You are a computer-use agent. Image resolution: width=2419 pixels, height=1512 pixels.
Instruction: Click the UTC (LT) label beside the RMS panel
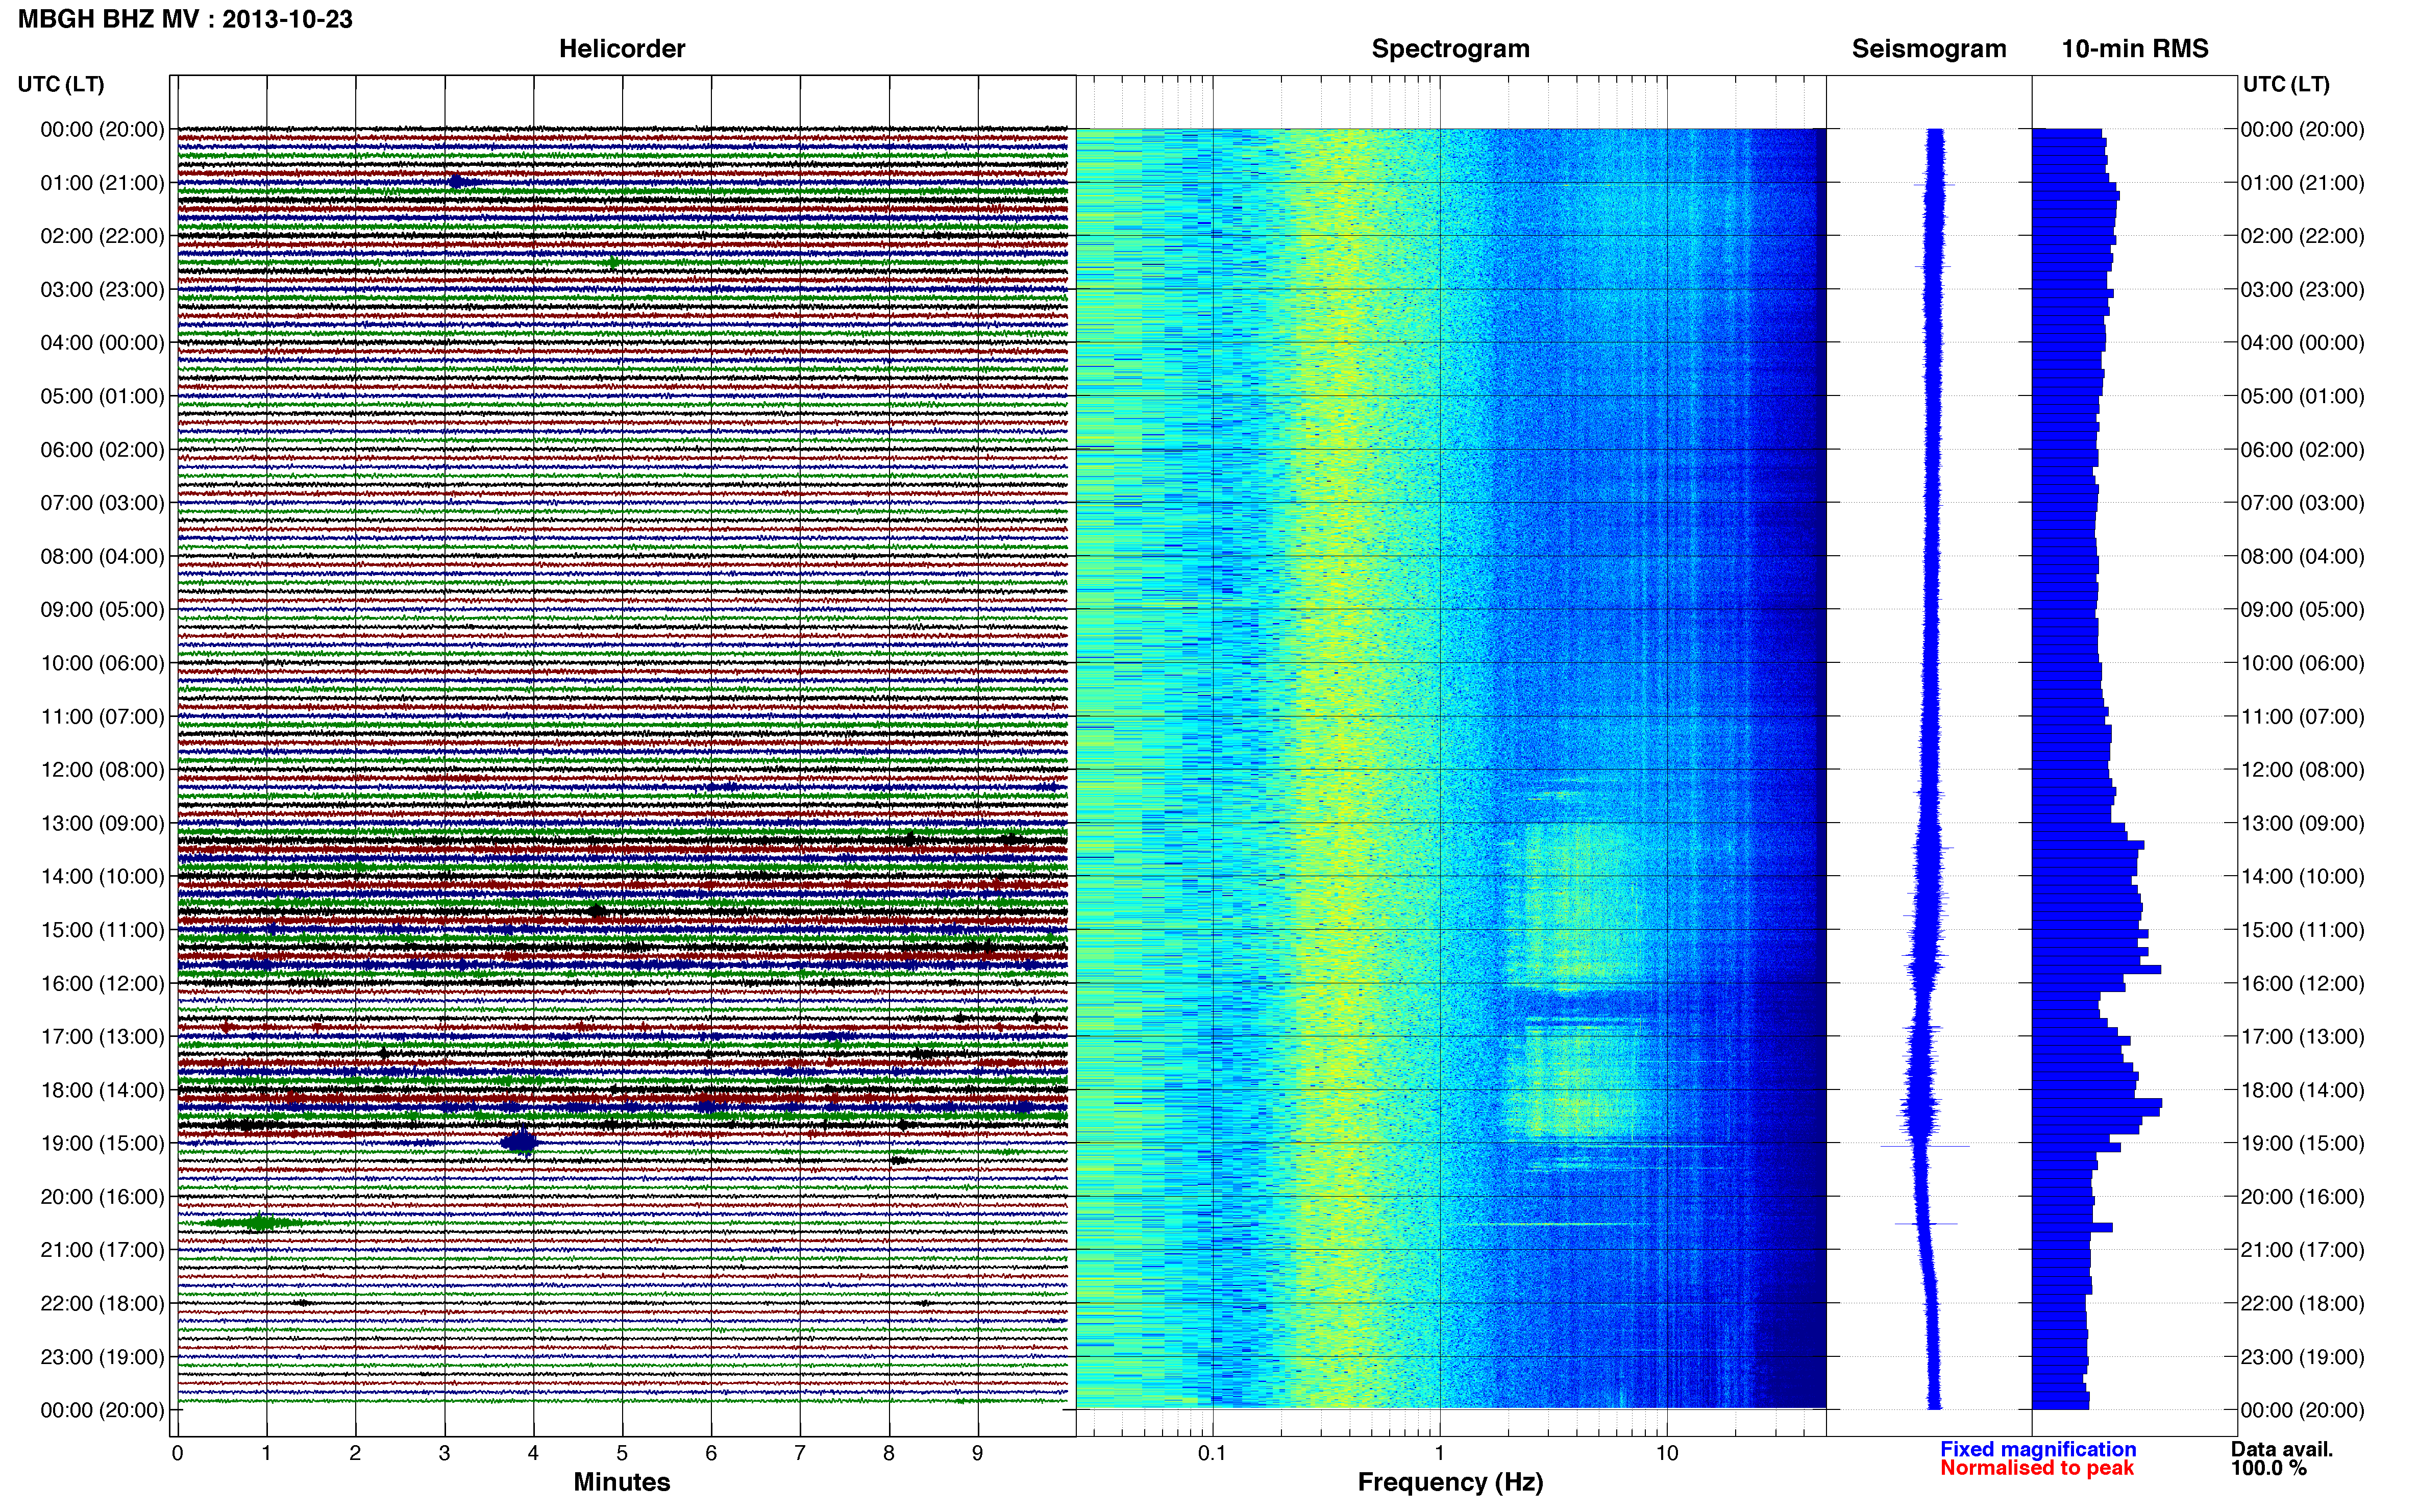tap(2286, 84)
